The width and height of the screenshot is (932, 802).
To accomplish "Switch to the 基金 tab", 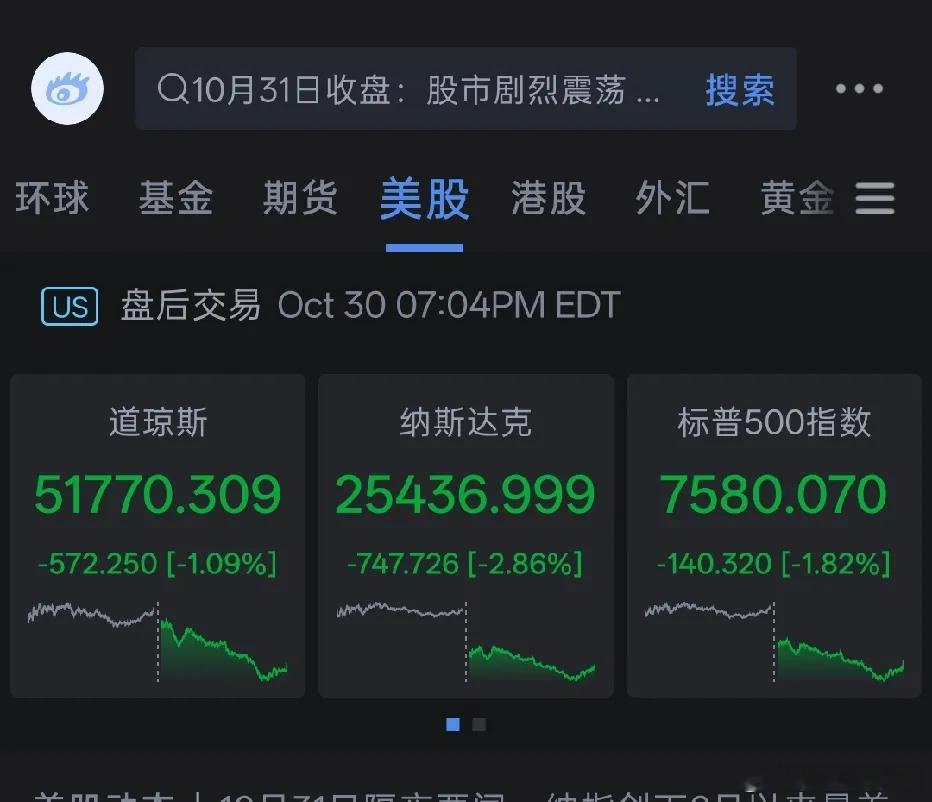I will (x=176, y=198).
